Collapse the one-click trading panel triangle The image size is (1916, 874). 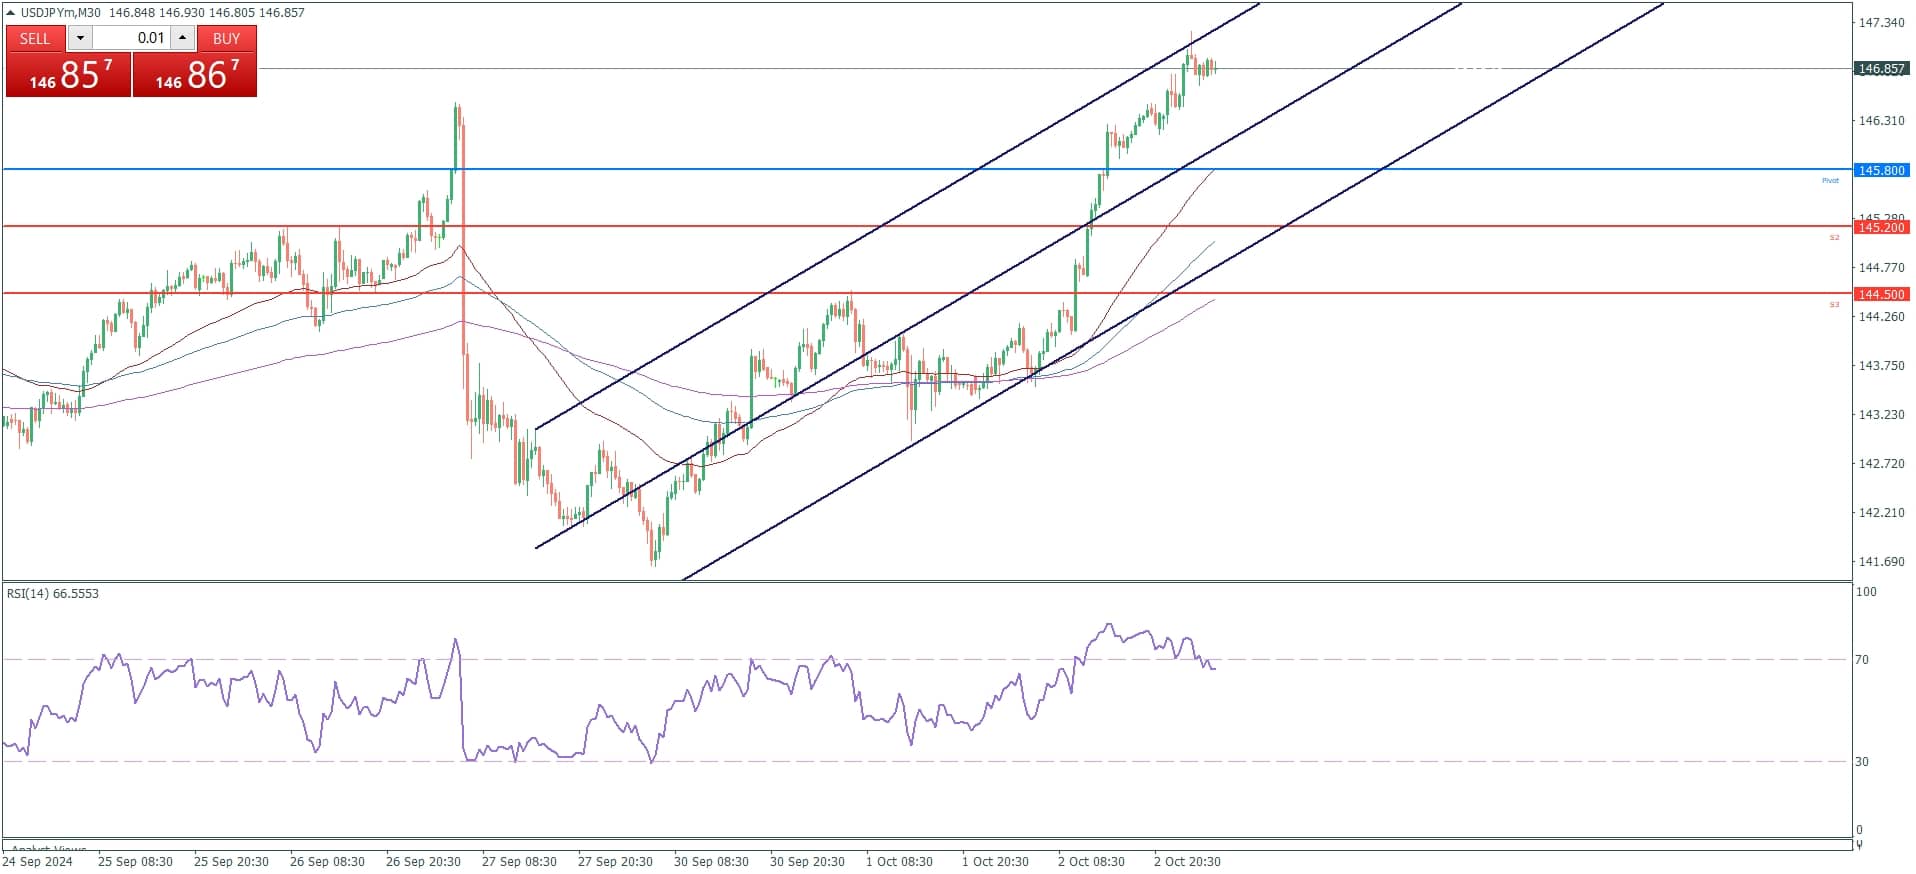[11, 13]
